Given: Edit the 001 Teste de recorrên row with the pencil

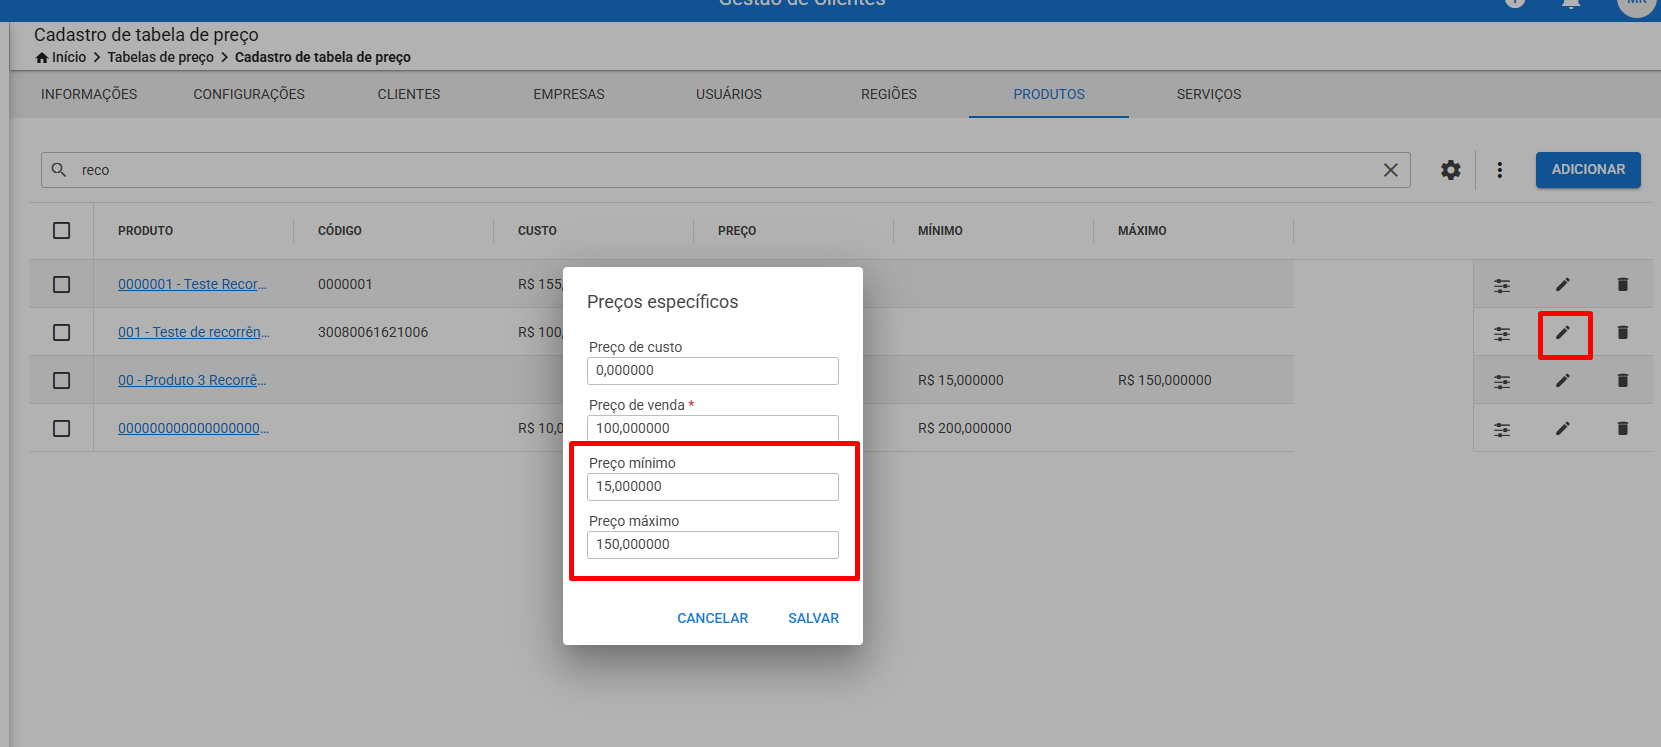Looking at the screenshot, I should click(1563, 333).
